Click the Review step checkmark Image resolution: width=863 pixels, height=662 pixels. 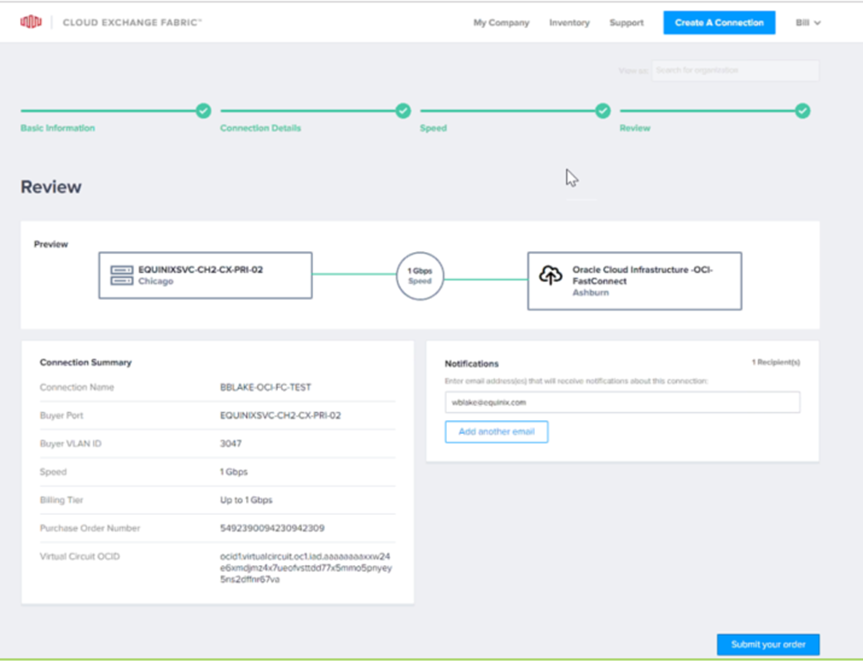click(x=803, y=111)
